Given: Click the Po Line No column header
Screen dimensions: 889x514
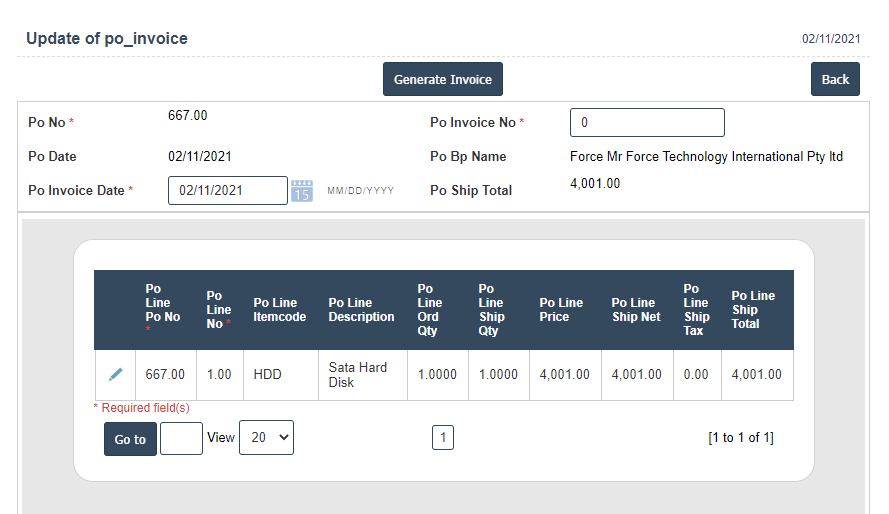Looking at the screenshot, I should point(218,310).
